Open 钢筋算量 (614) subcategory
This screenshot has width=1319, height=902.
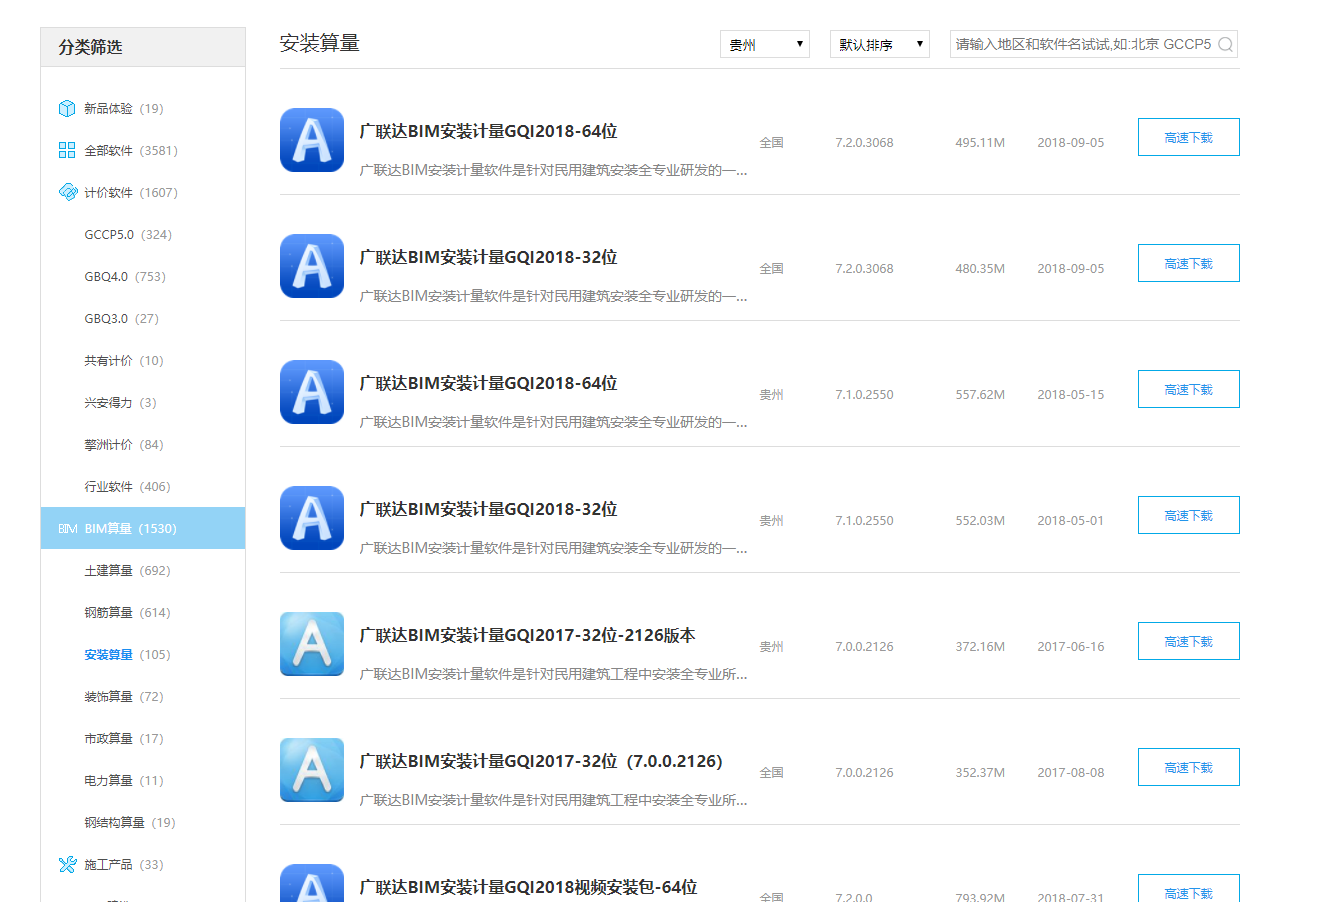[x=127, y=612]
